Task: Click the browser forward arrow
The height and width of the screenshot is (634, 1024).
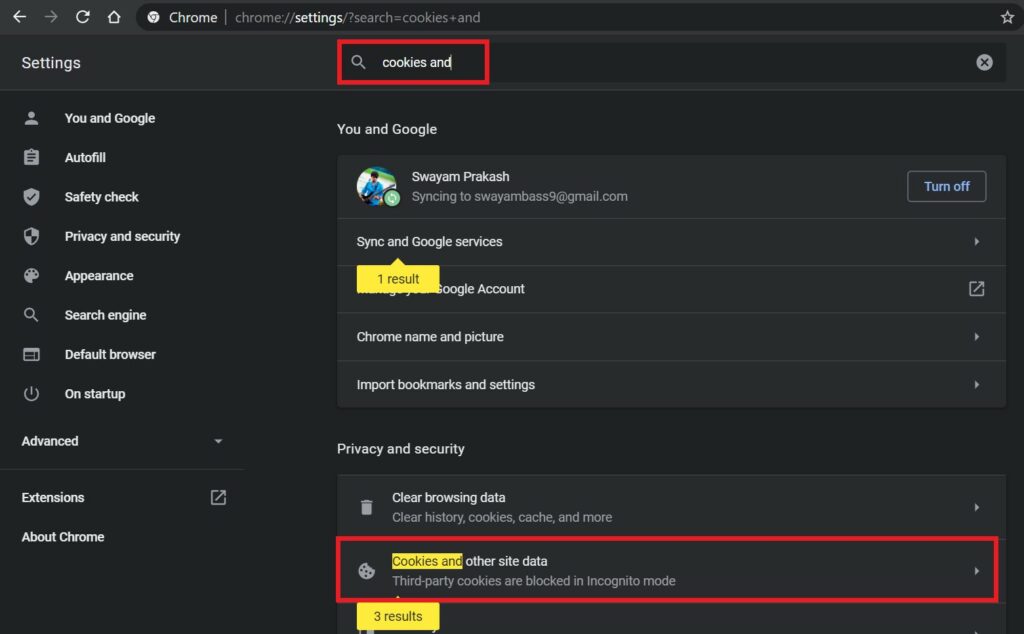Action: pos(51,17)
